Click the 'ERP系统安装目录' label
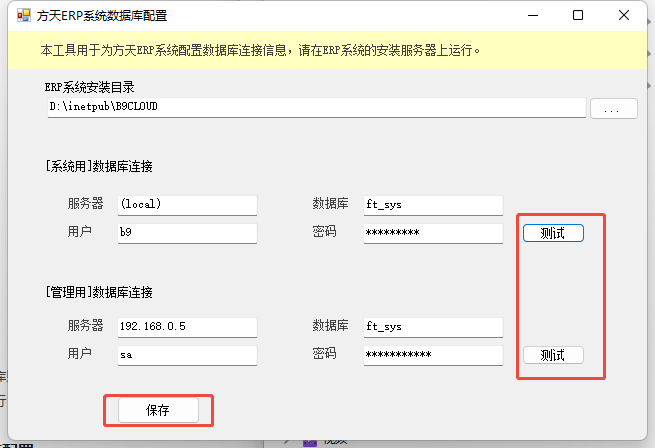 coord(89,87)
